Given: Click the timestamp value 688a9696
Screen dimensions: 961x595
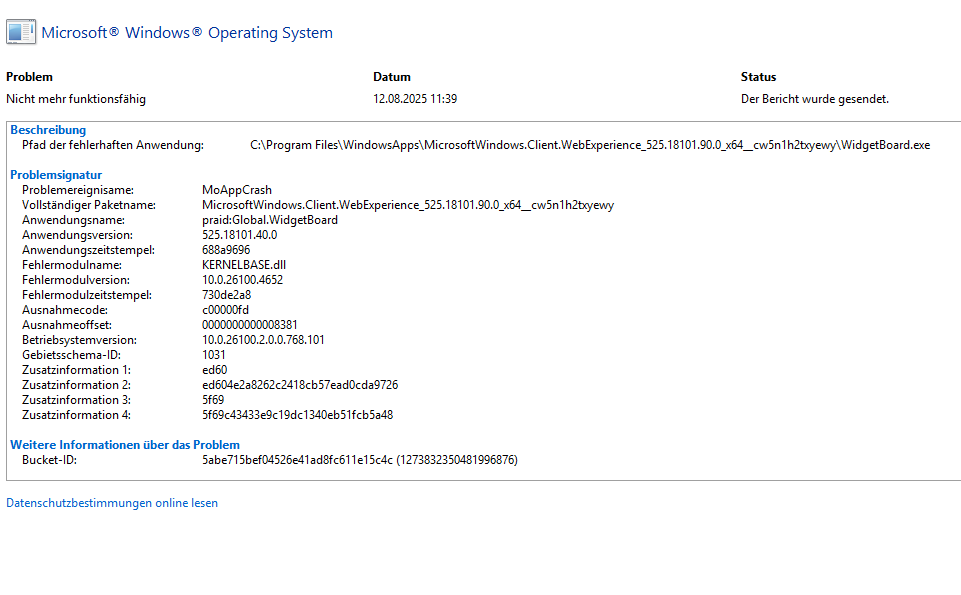Looking at the screenshot, I should [226, 250].
